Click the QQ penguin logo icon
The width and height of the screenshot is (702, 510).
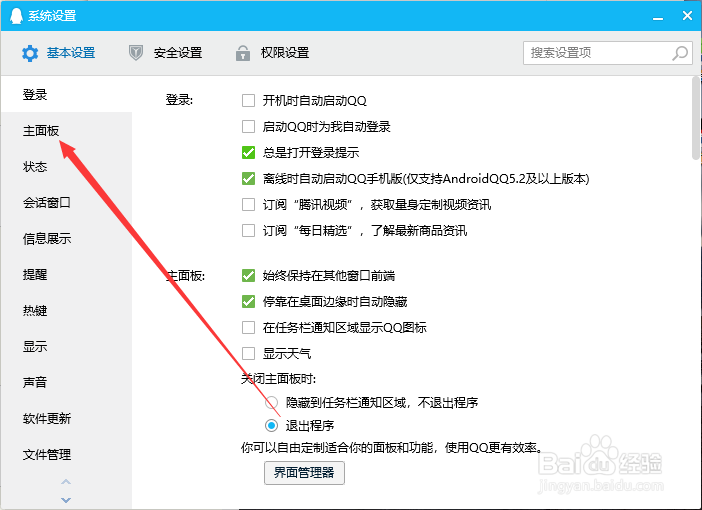[x=16, y=16]
